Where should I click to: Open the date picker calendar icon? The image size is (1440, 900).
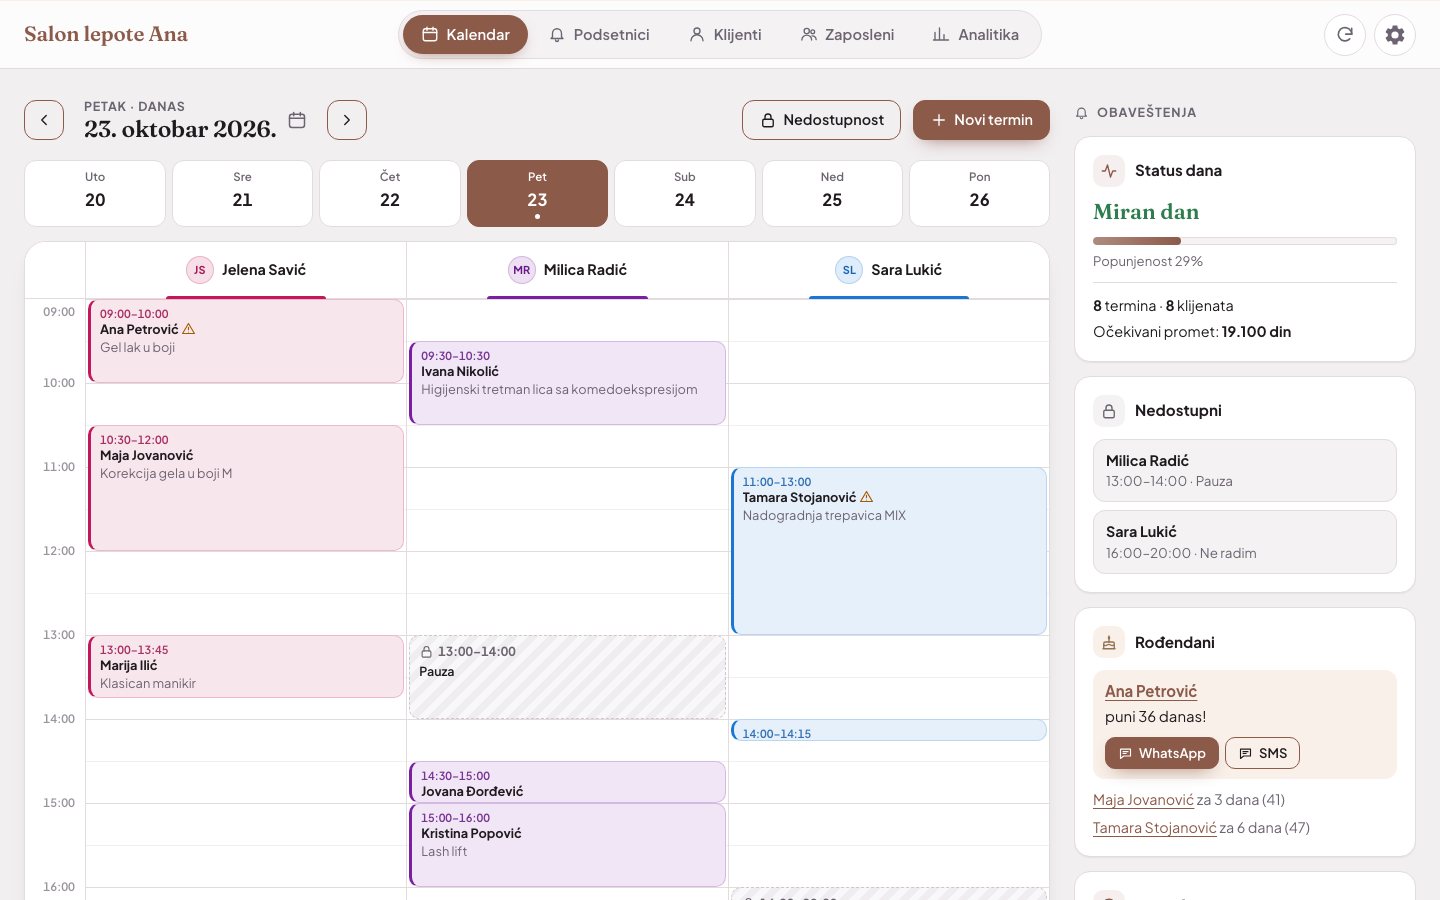coord(297,120)
